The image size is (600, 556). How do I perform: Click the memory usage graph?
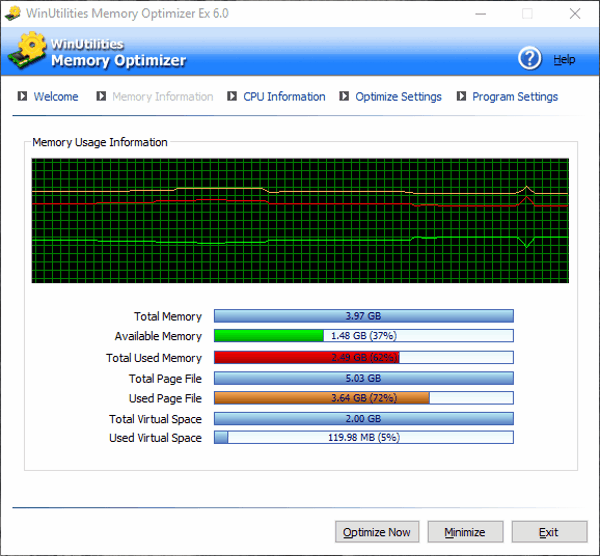coord(300,221)
